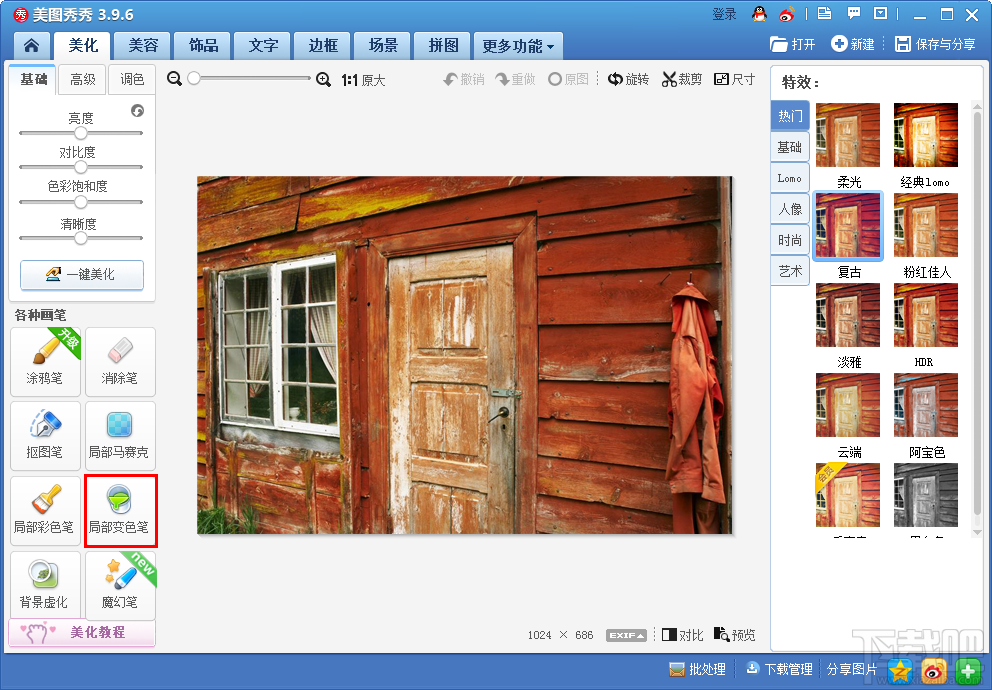
Task: Click the zoom out magnifier icon
Action: click(x=175, y=79)
